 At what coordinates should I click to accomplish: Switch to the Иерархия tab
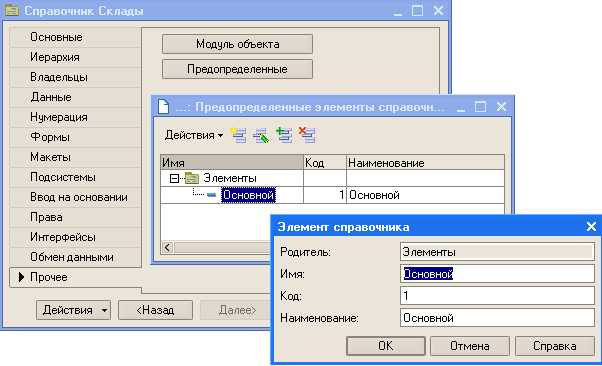pyautogui.click(x=75, y=57)
